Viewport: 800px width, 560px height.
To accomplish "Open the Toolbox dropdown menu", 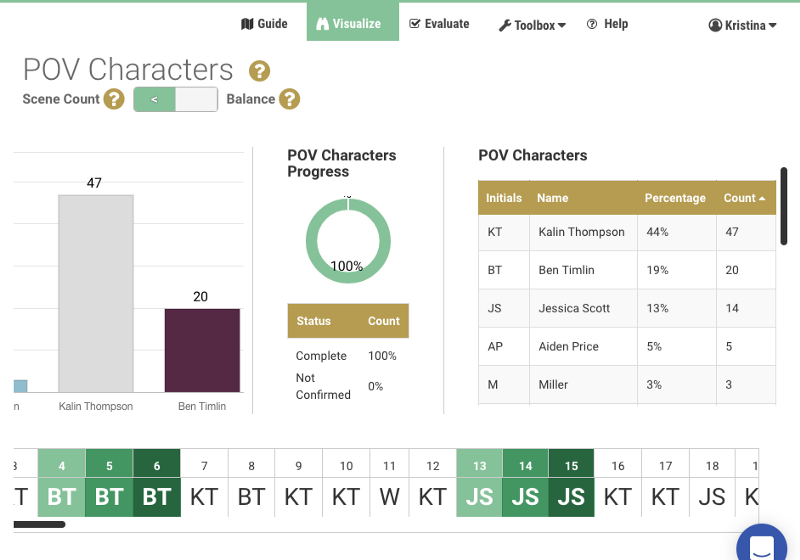I will click(x=533, y=25).
